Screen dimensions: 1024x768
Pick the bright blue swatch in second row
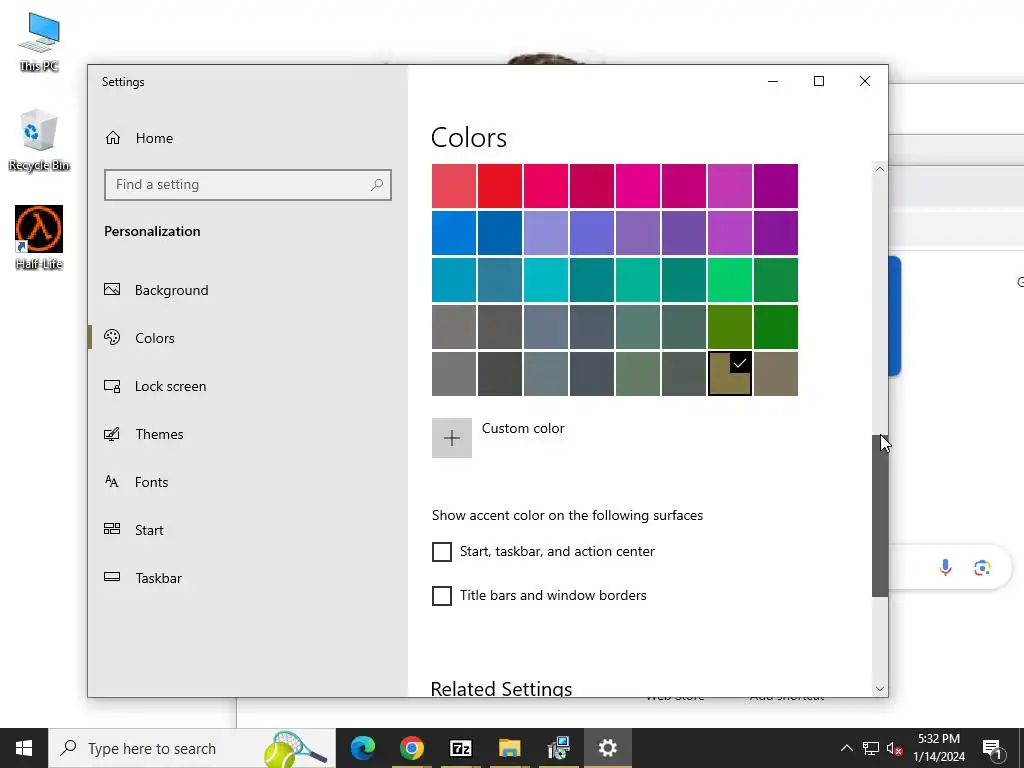point(454,232)
